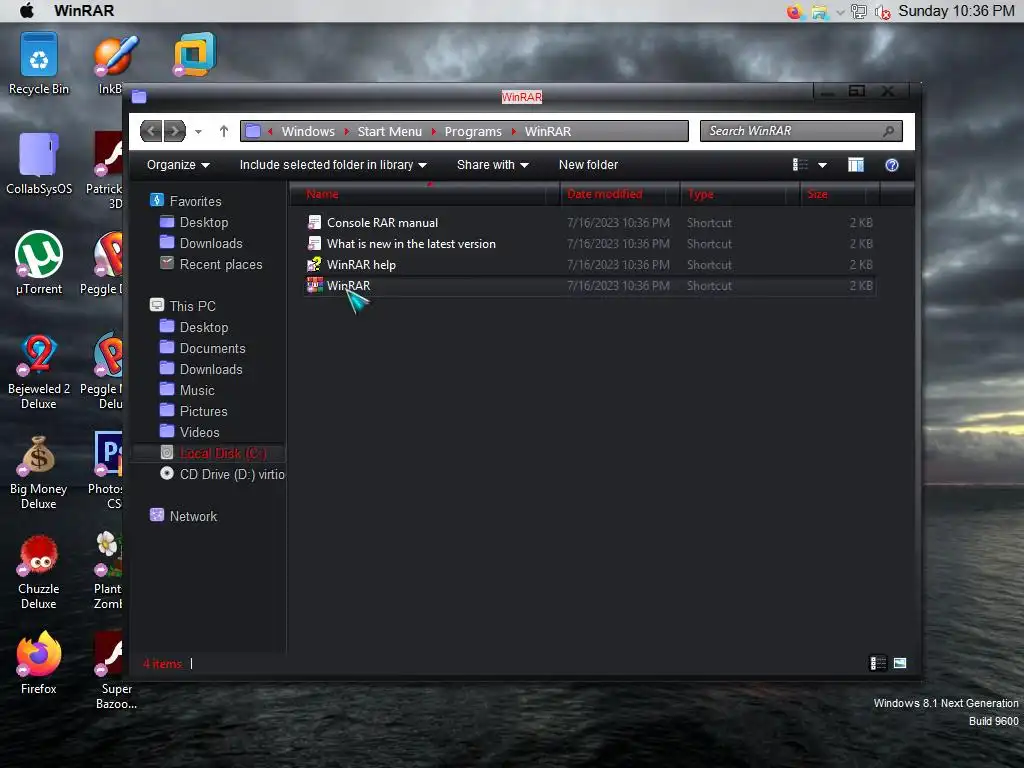Sort by the Size column header

[840, 194]
